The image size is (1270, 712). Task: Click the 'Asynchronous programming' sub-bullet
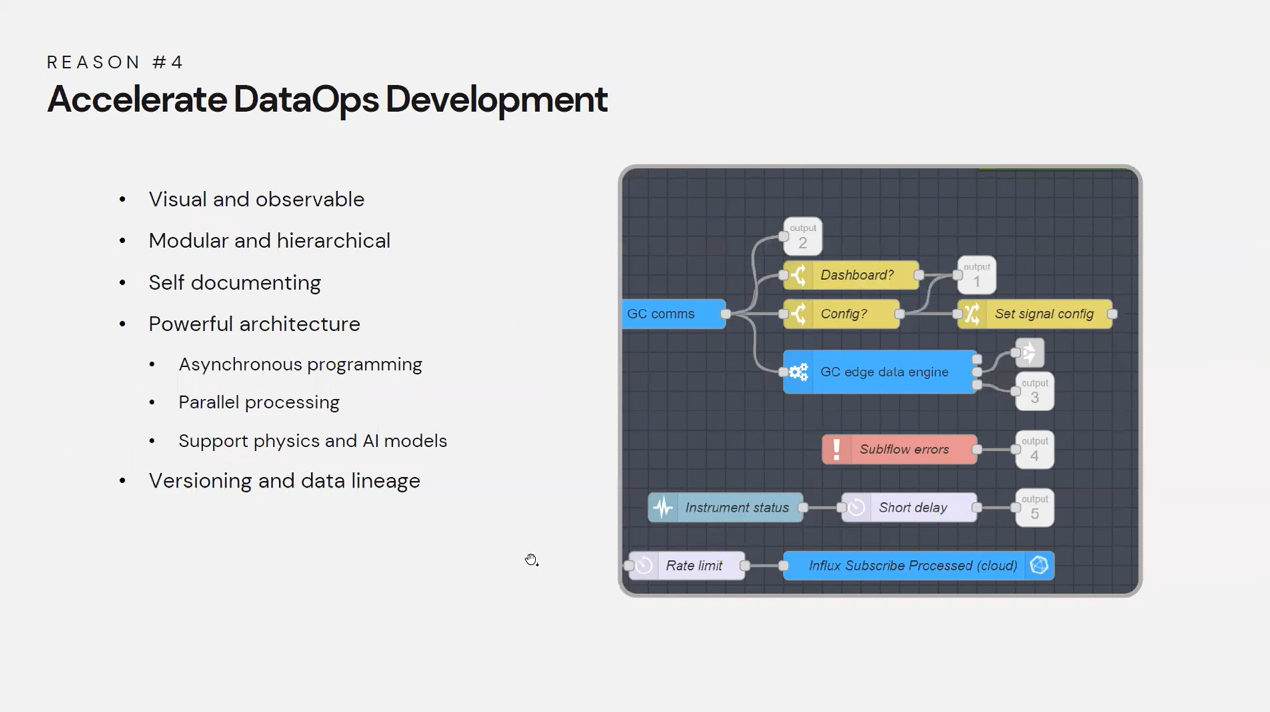click(300, 364)
